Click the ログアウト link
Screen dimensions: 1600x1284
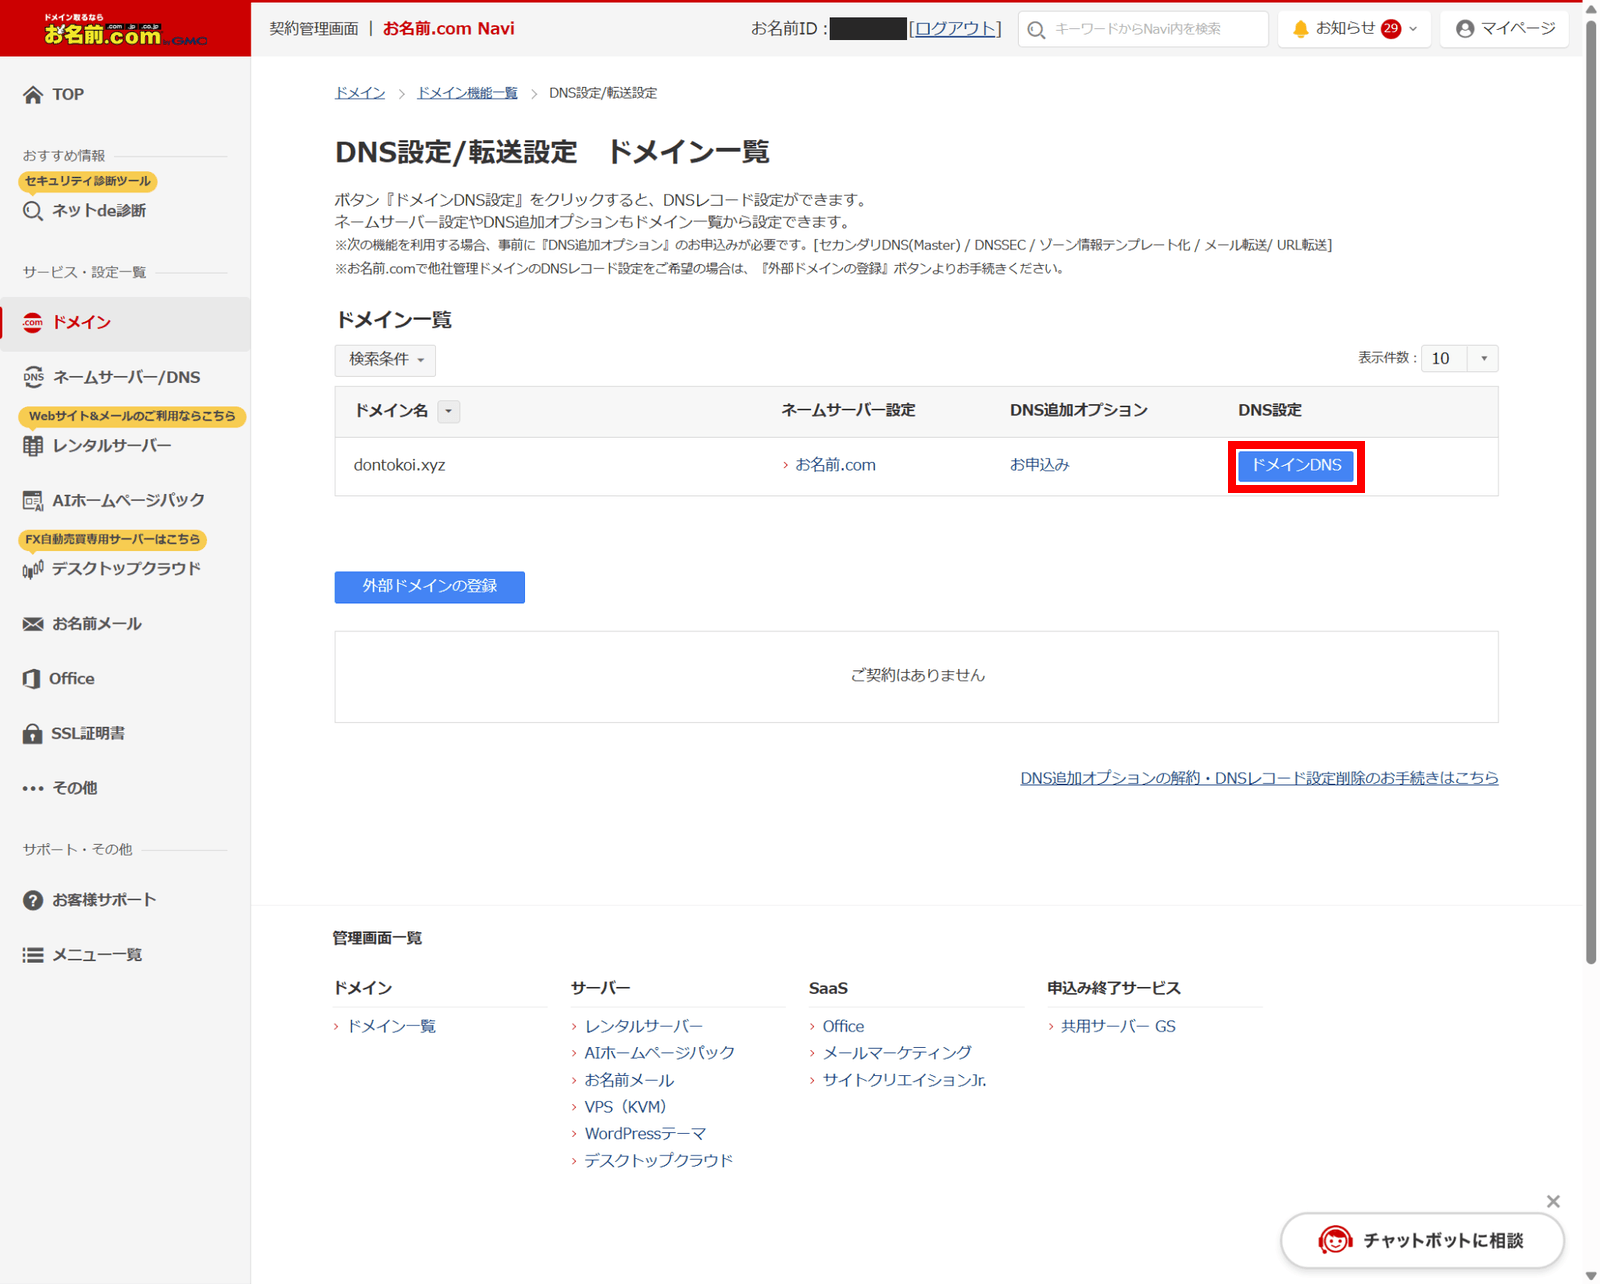tap(955, 29)
